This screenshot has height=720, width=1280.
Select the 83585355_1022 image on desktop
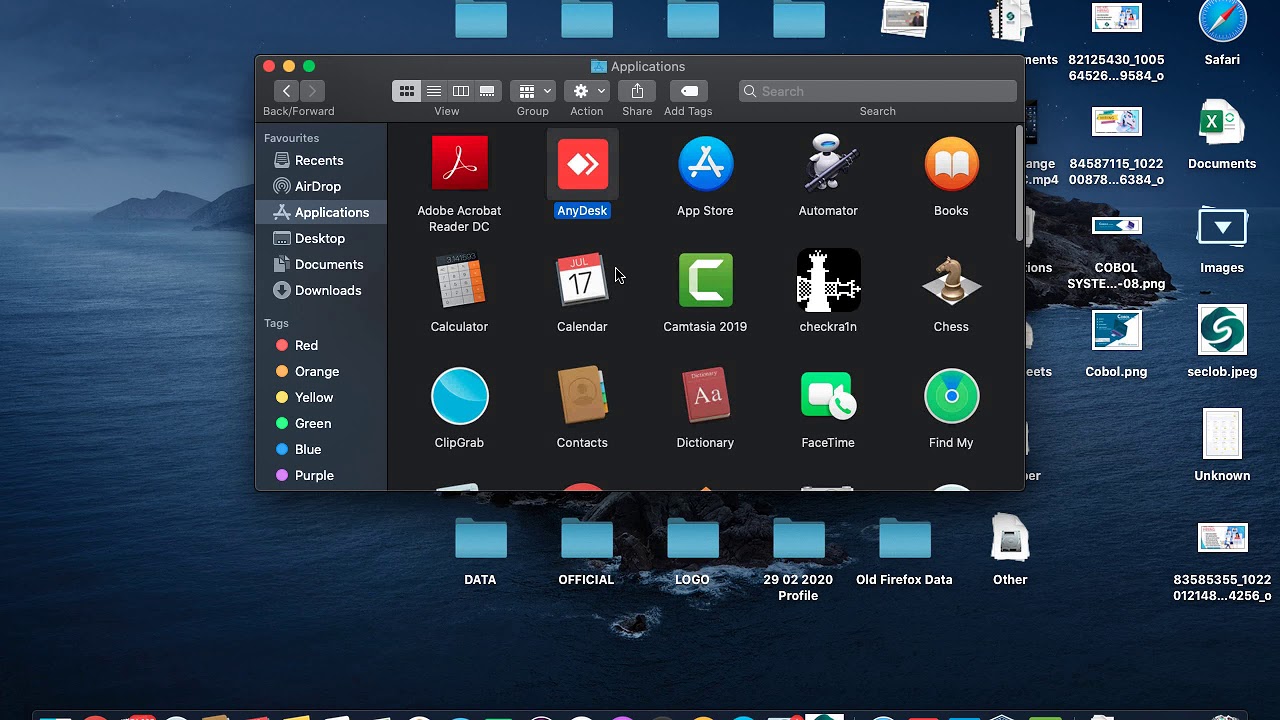click(x=1222, y=538)
